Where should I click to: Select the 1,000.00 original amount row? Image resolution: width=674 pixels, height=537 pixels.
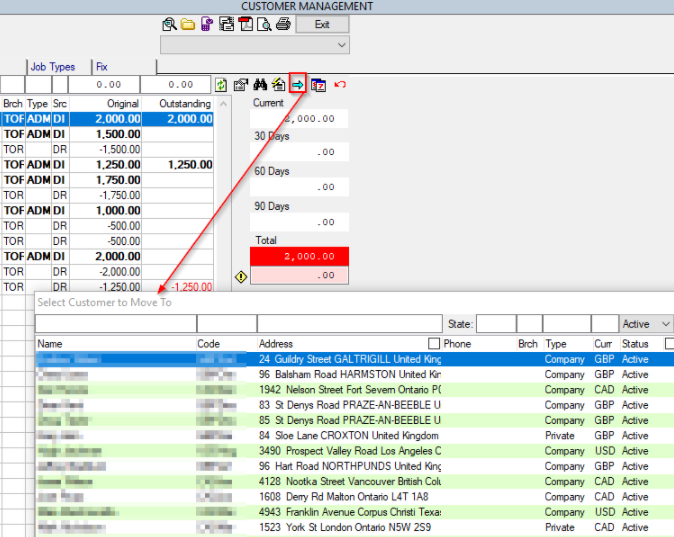pos(107,210)
